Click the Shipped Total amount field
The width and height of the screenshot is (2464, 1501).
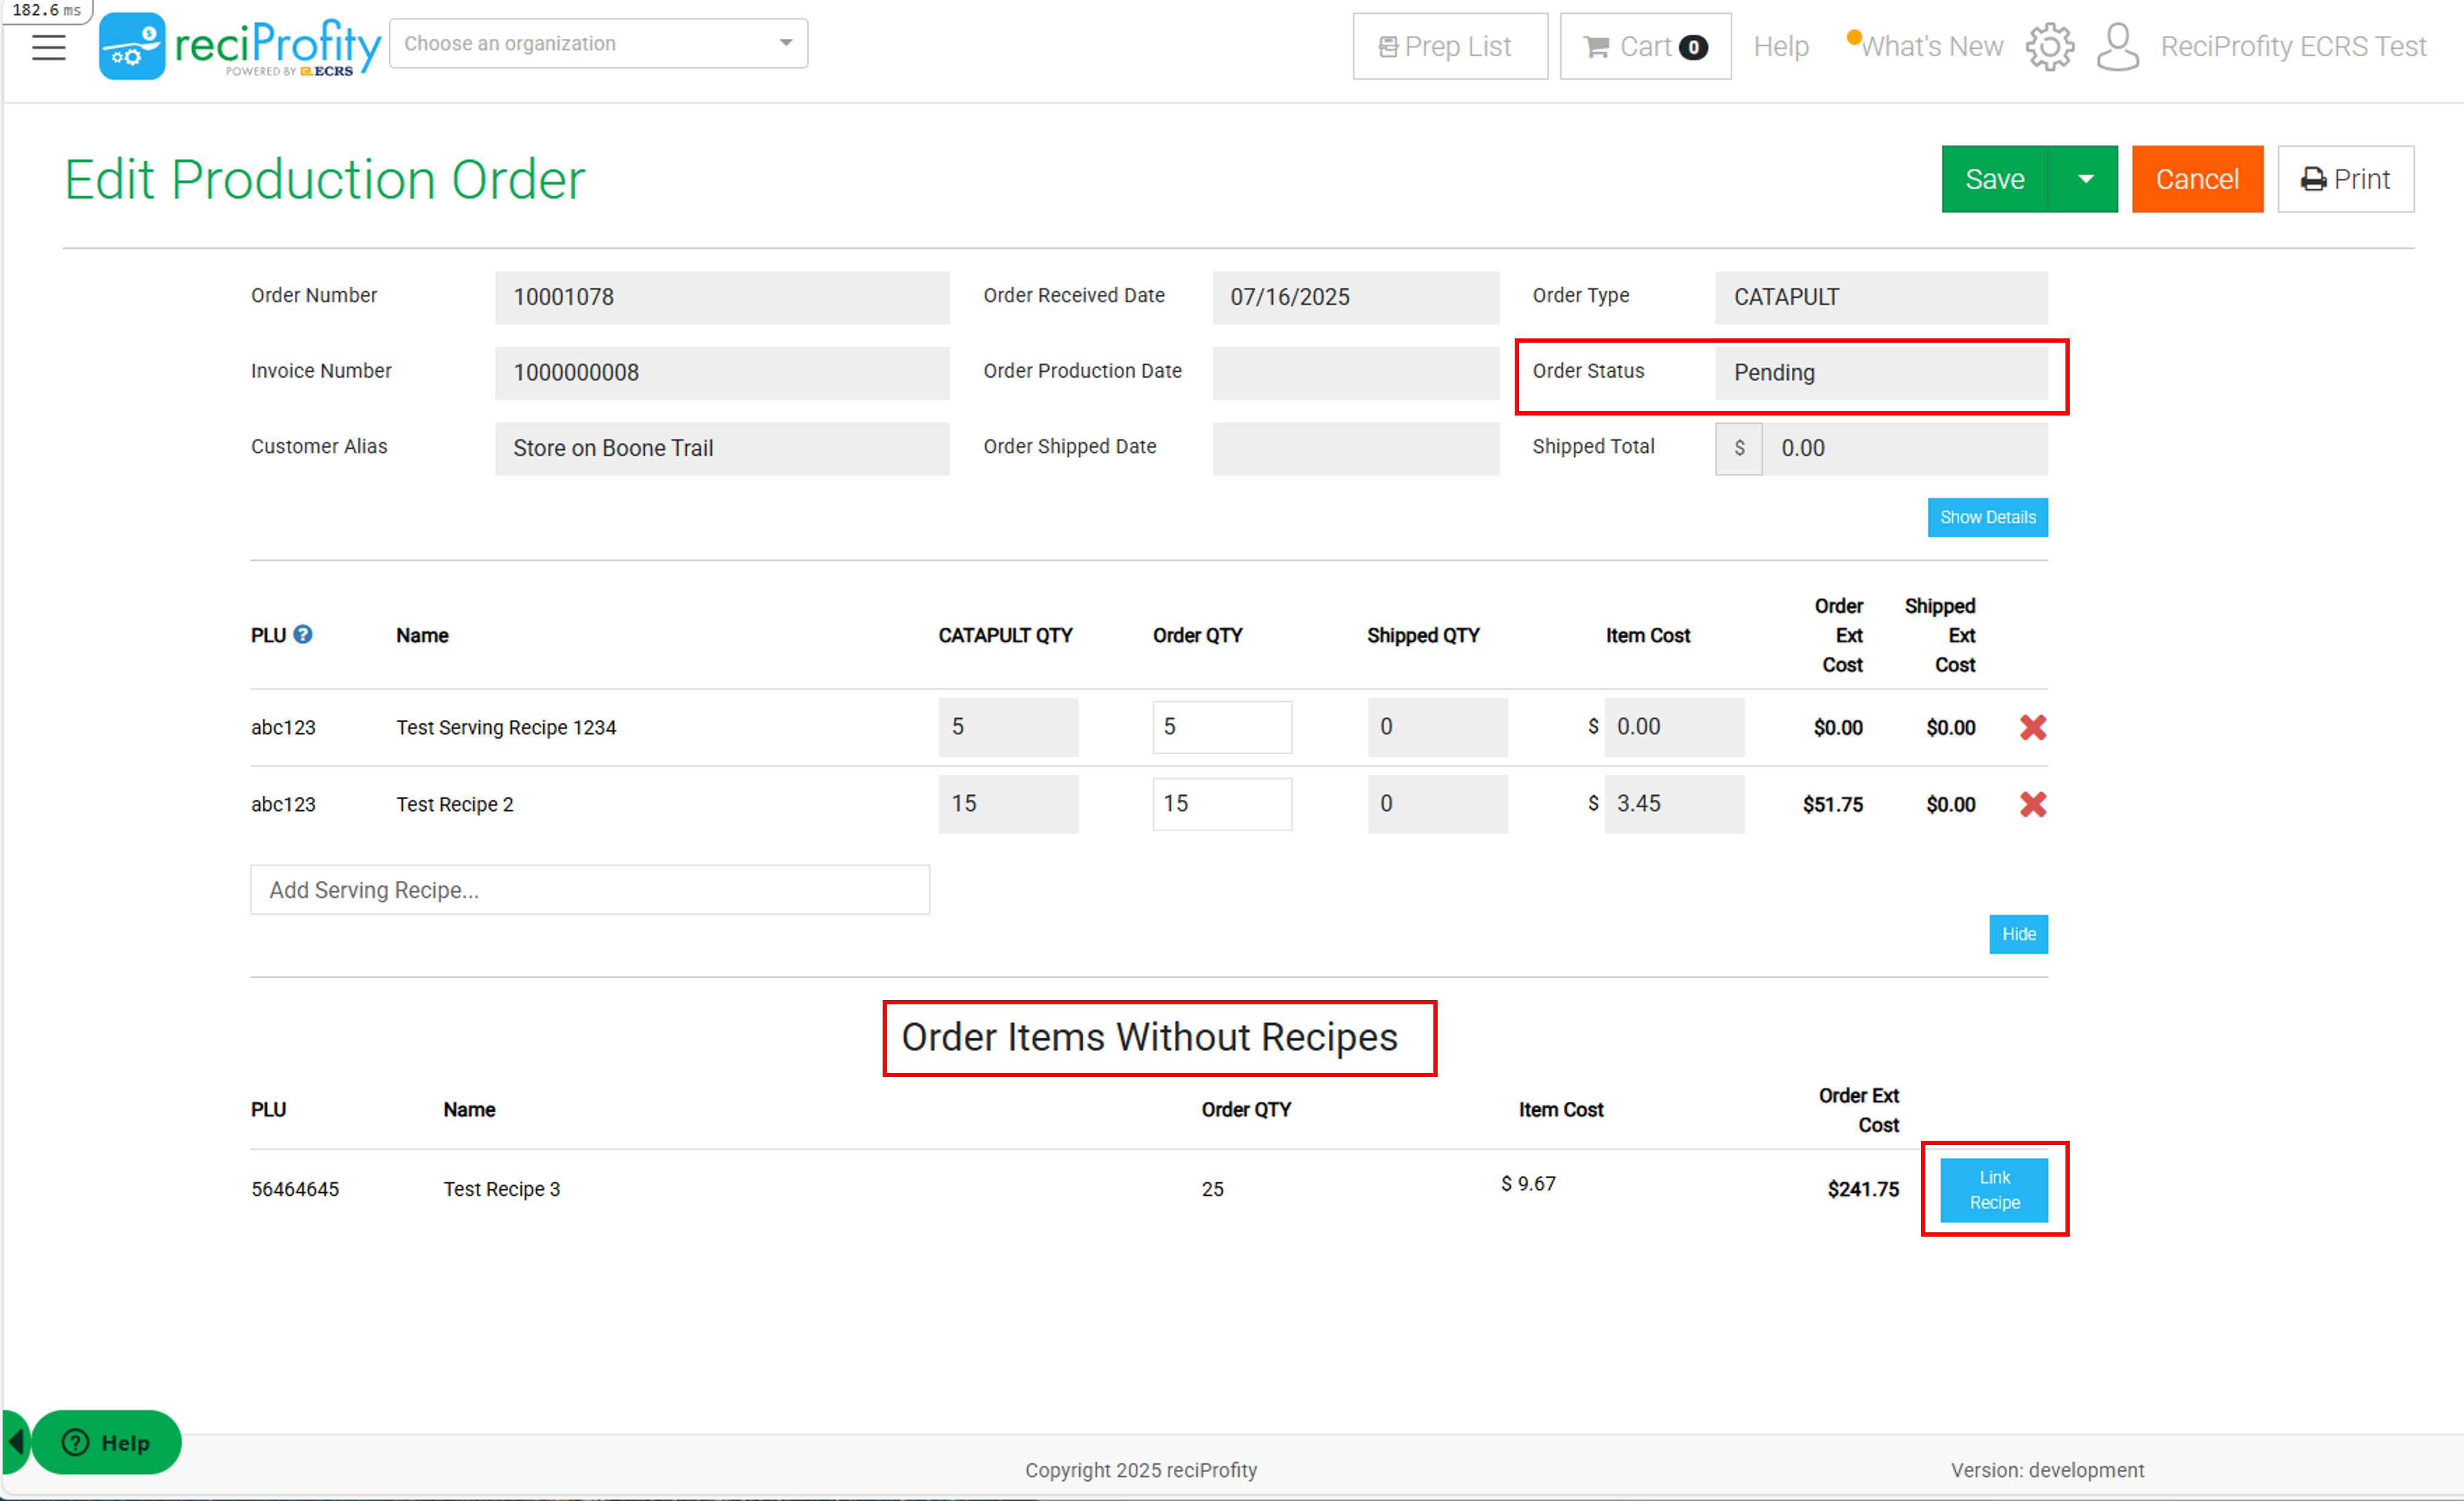[x=1904, y=448]
